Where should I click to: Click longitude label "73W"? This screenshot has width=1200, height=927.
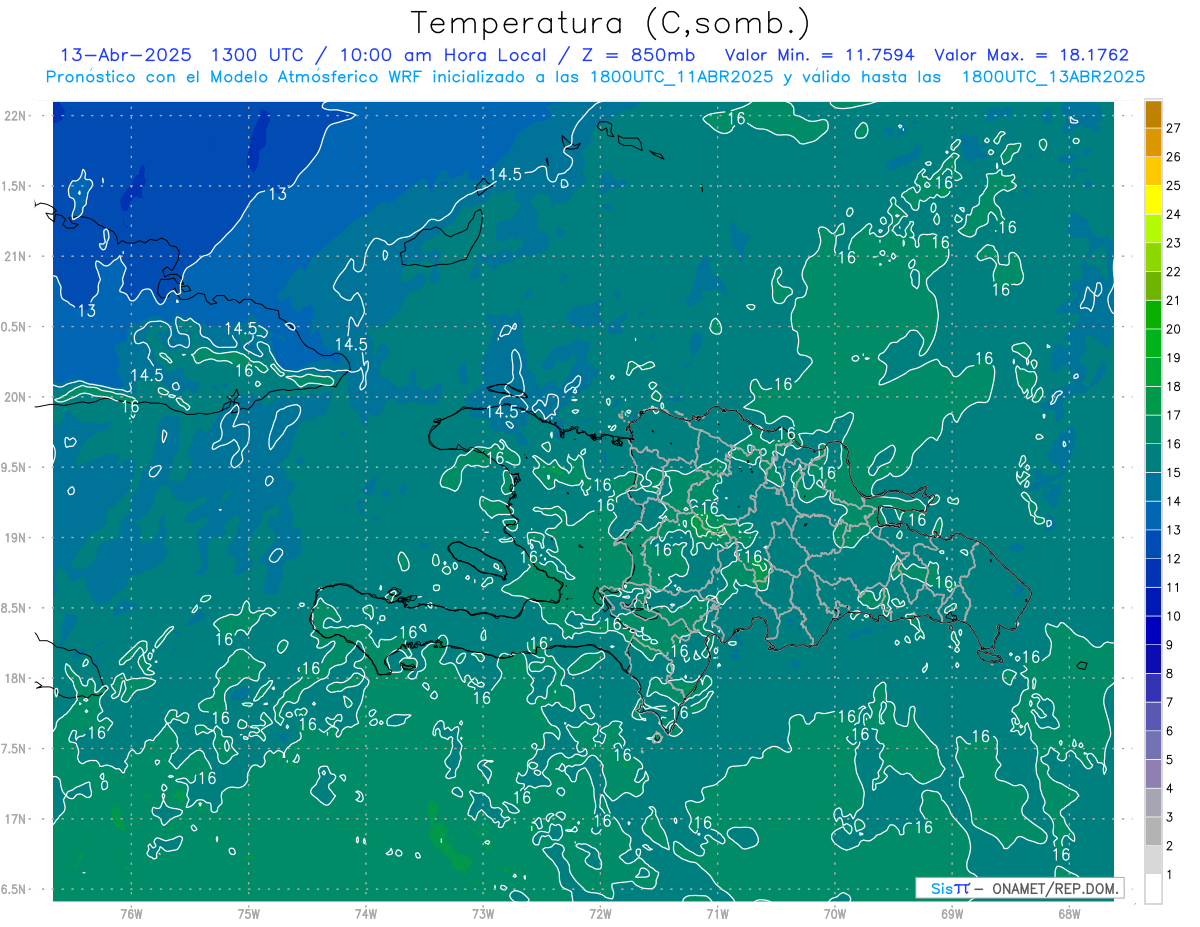coord(483,914)
